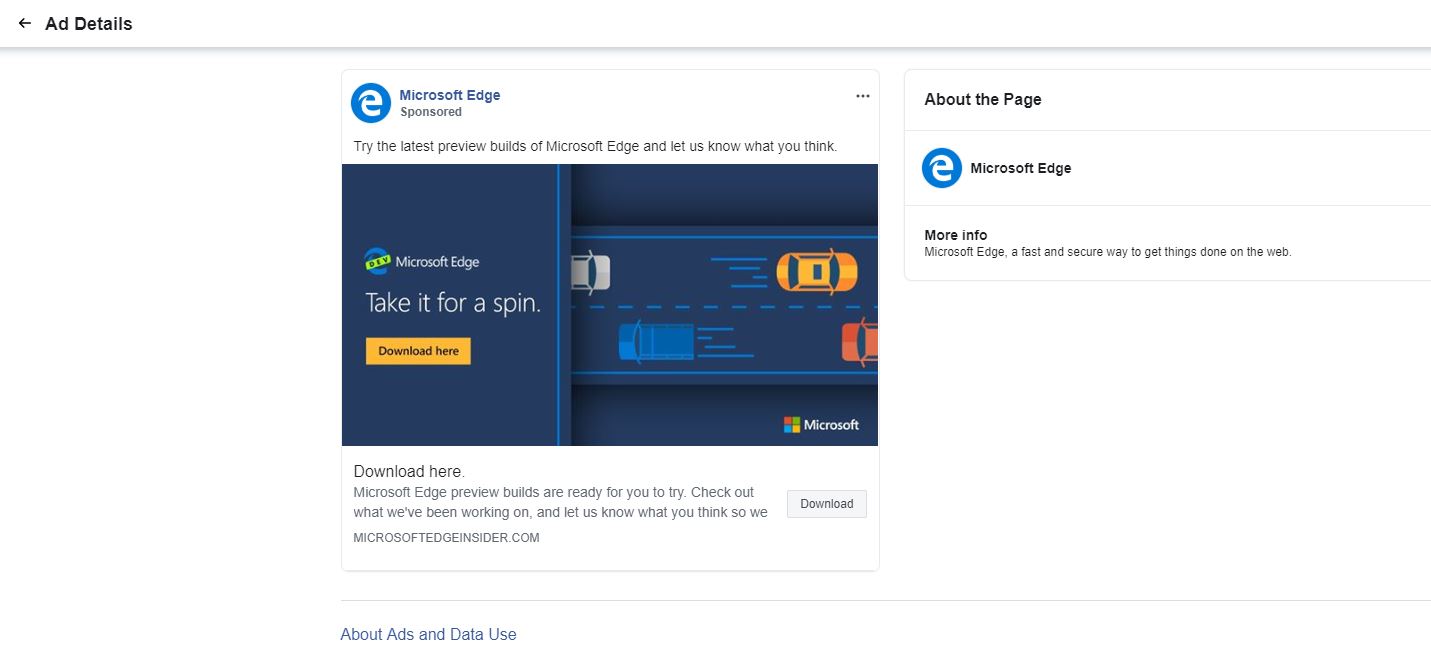Click the ad caption 'Try the latest preview builds'

595,146
